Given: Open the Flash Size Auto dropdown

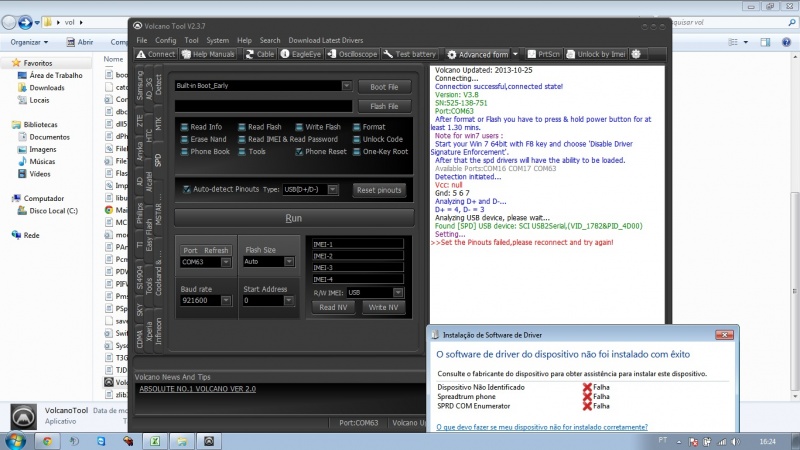Looking at the screenshot, I should click(289, 261).
